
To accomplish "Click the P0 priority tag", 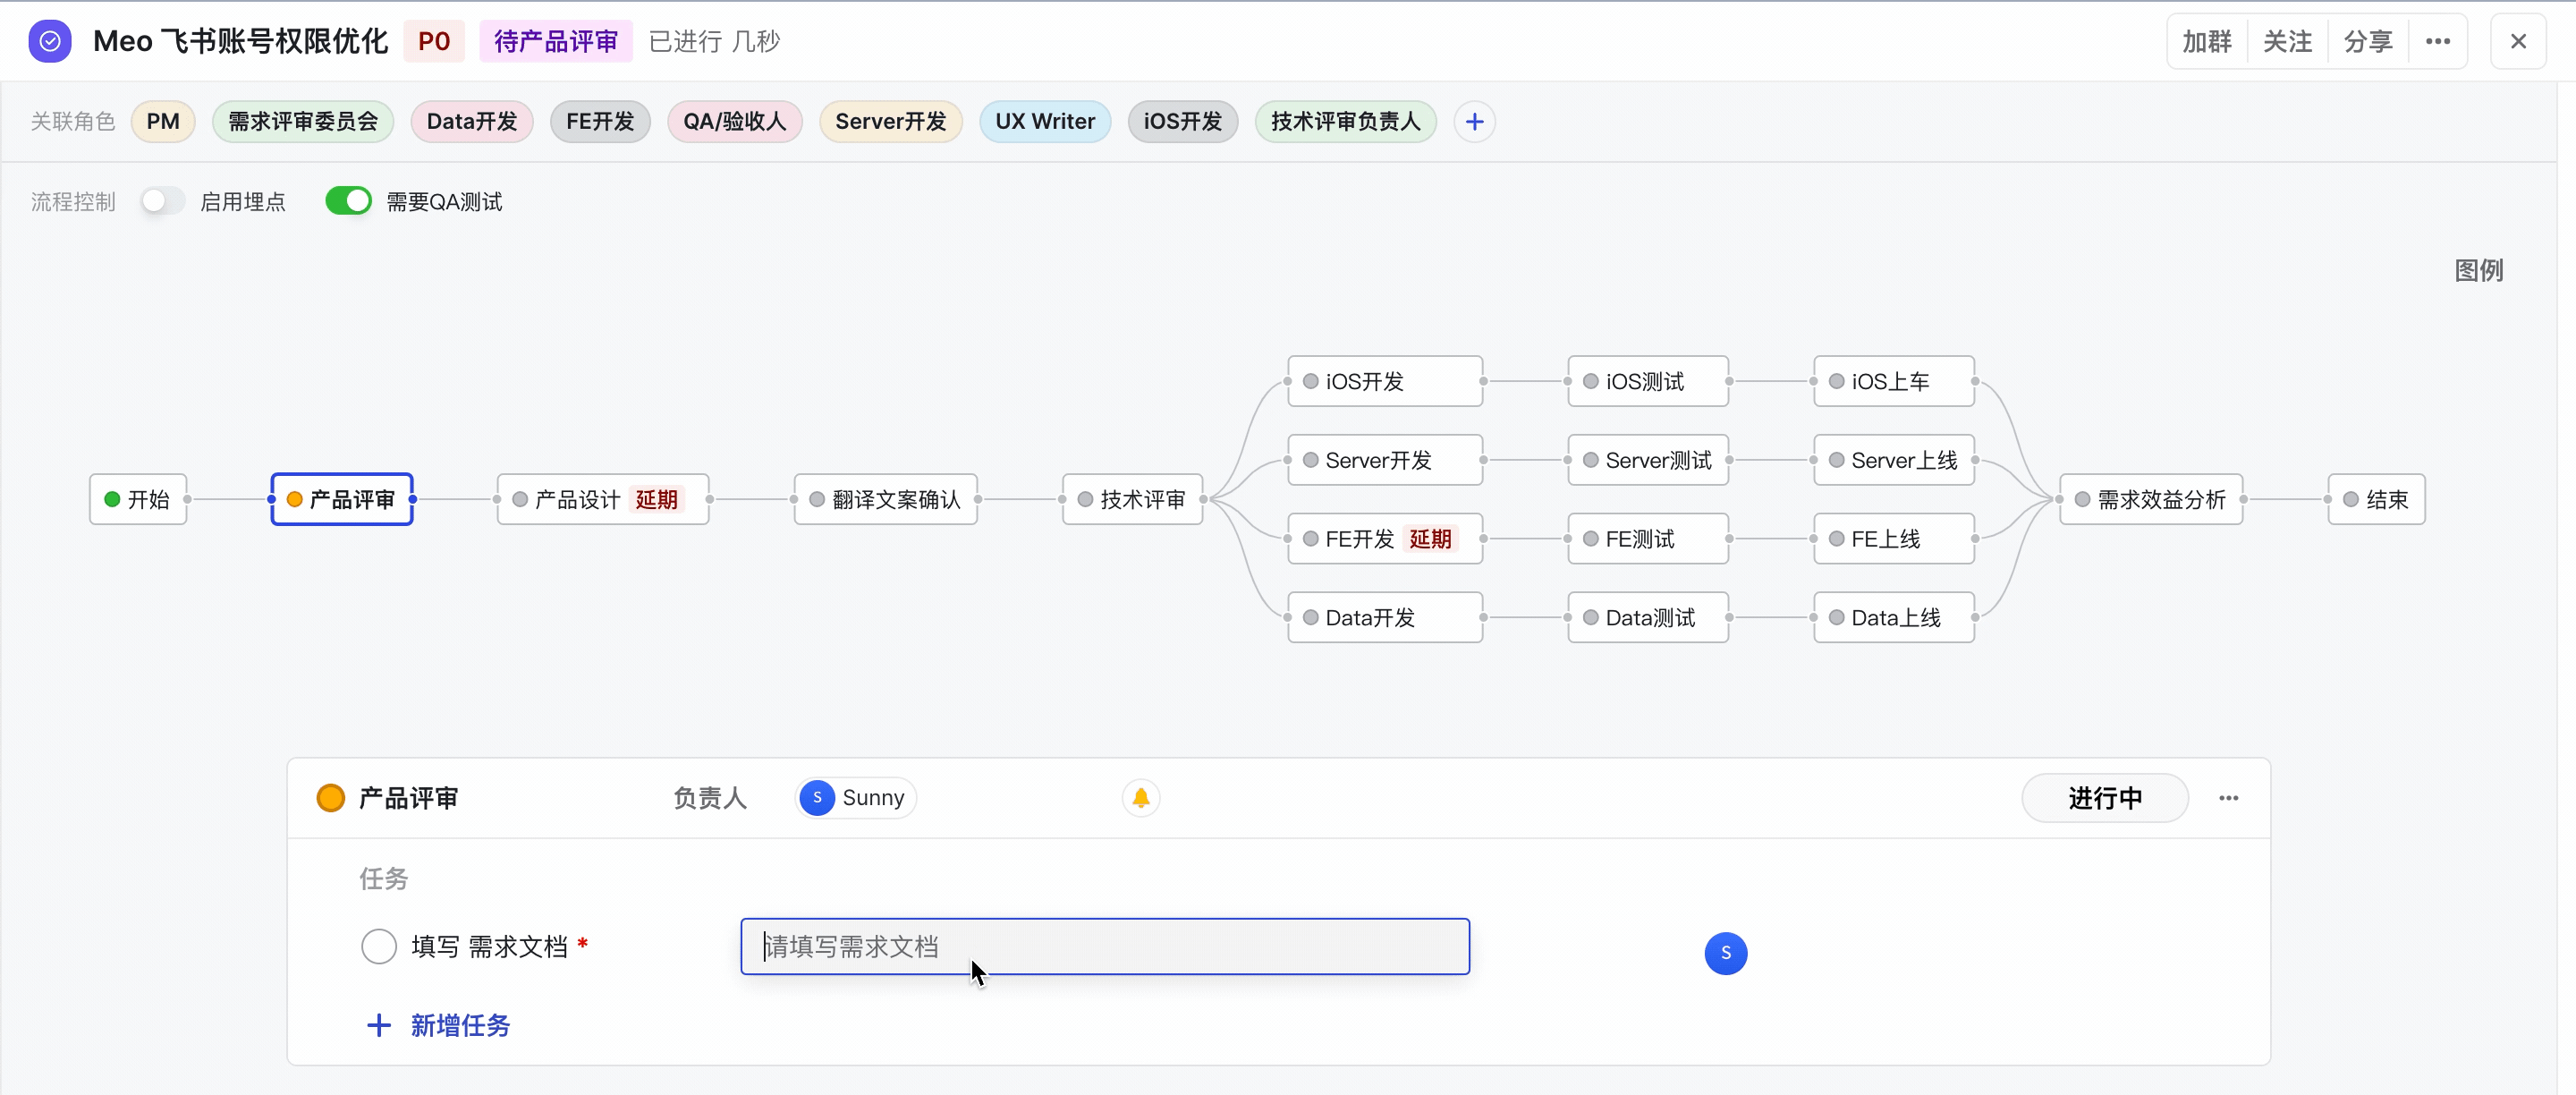I will click(433, 41).
